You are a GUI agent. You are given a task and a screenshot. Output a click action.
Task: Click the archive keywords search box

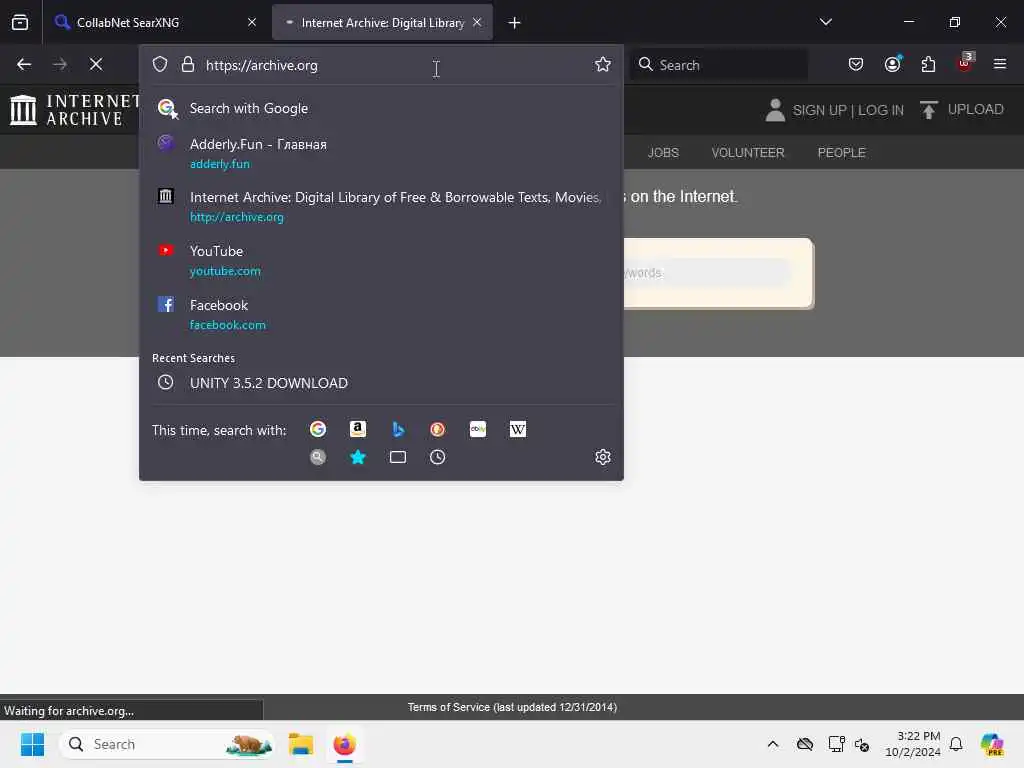707,272
